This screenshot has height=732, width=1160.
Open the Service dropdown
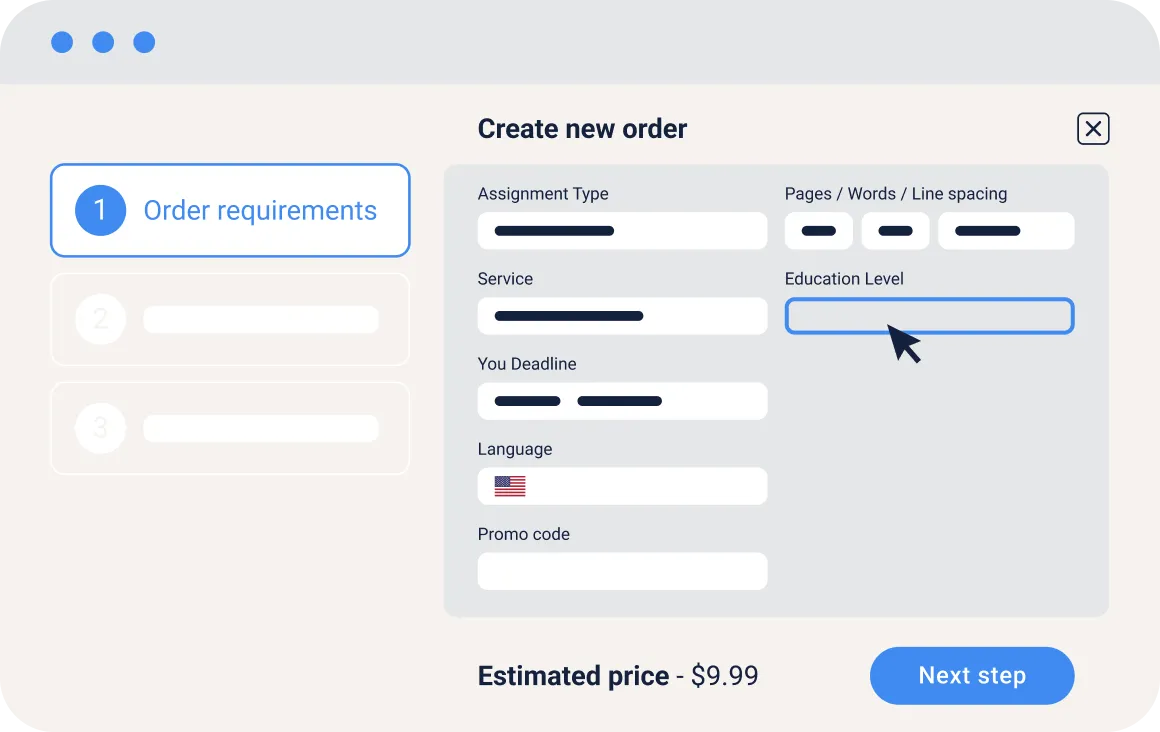tap(622, 316)
